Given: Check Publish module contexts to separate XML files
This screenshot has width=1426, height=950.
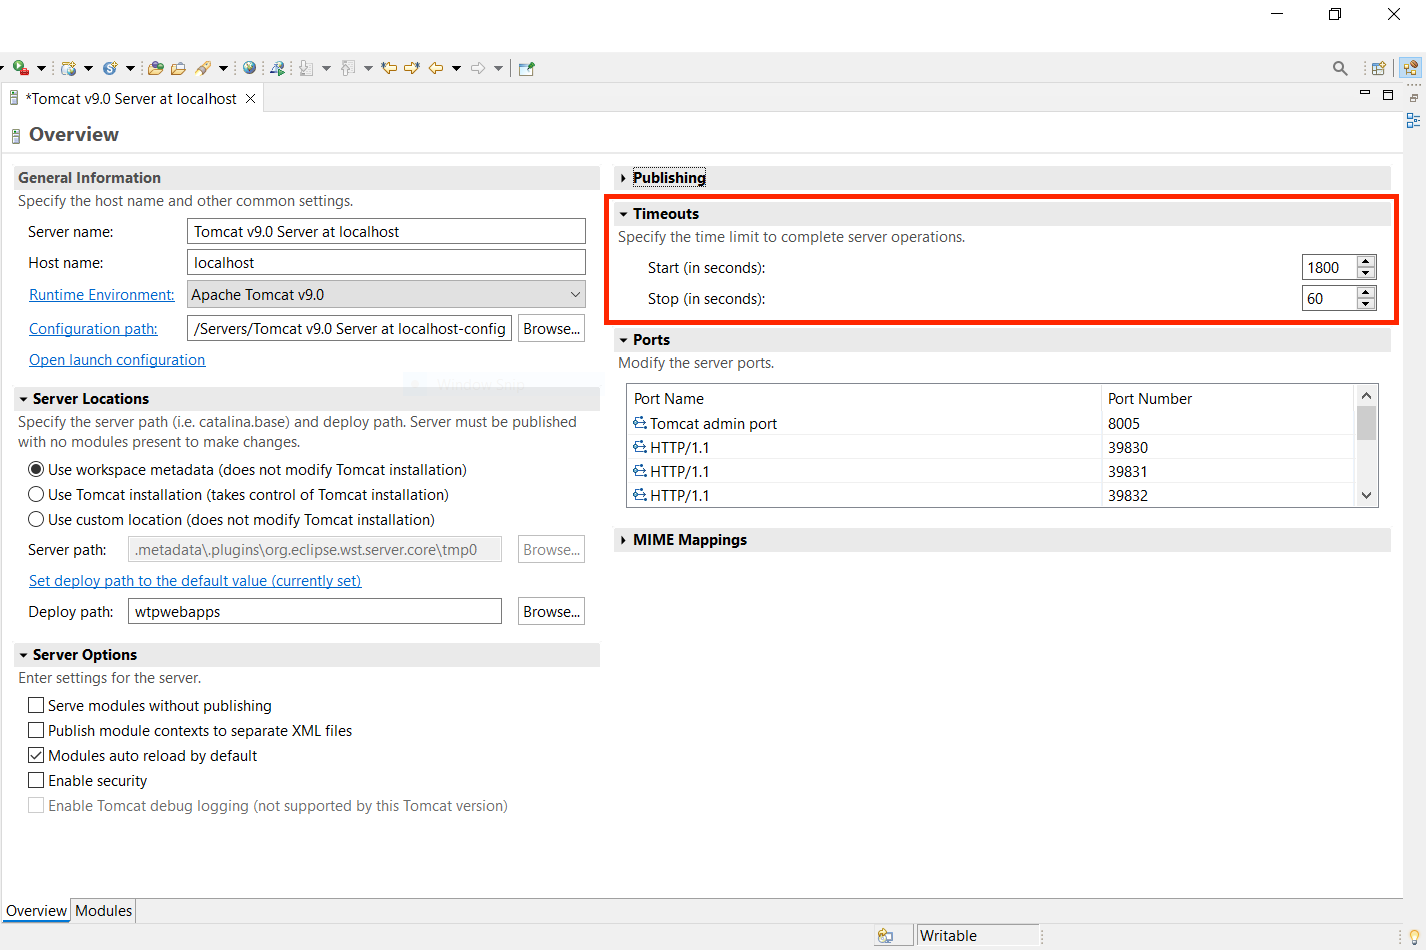Looking at the screenshot, I should click(36, 730).
